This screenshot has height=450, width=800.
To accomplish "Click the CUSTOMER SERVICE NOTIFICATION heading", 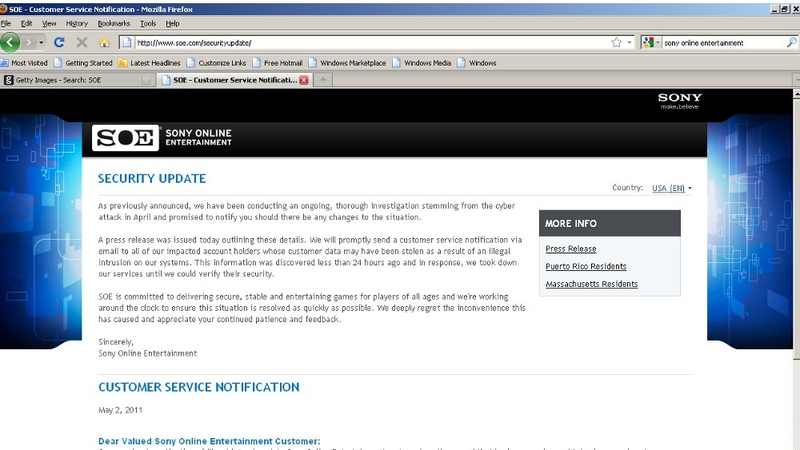I will [199, 387].
